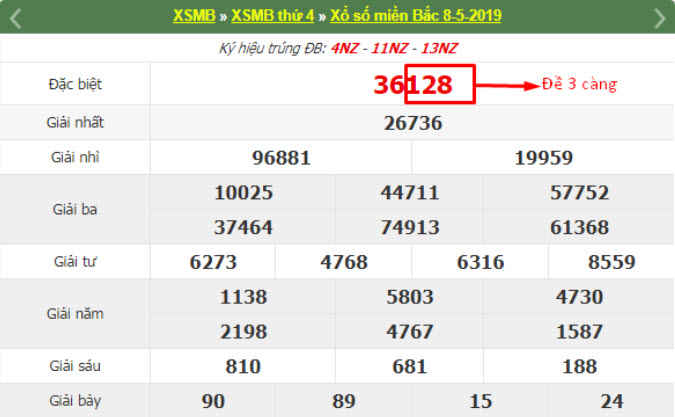
Task: Click Giải ba number 10025
Action: point(243,192)
